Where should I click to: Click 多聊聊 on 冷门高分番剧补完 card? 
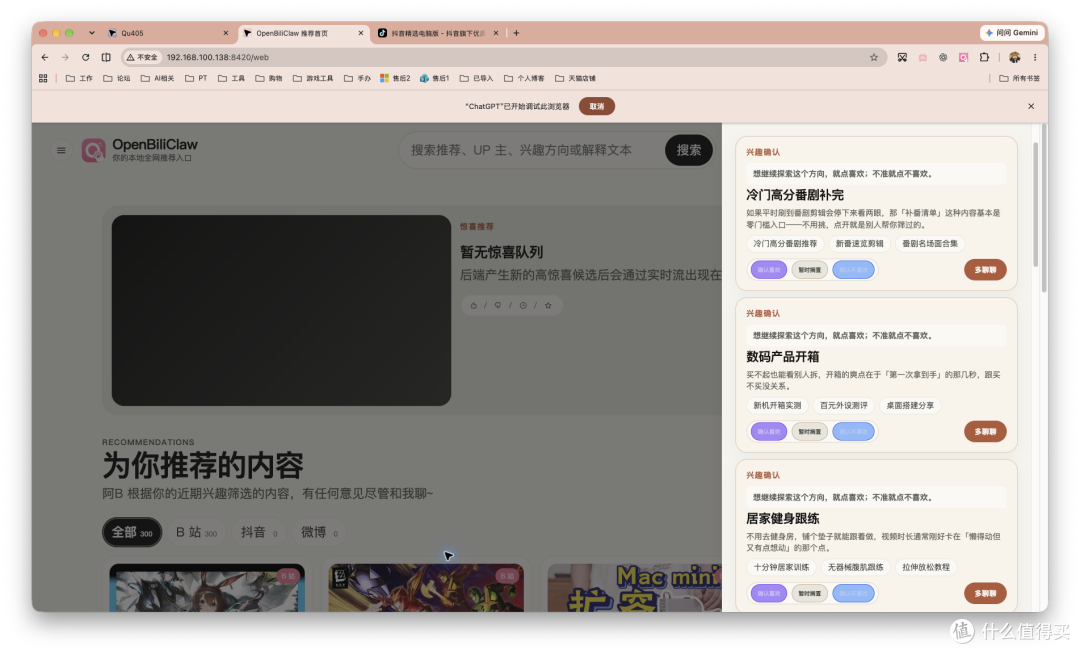click(985, 270)
